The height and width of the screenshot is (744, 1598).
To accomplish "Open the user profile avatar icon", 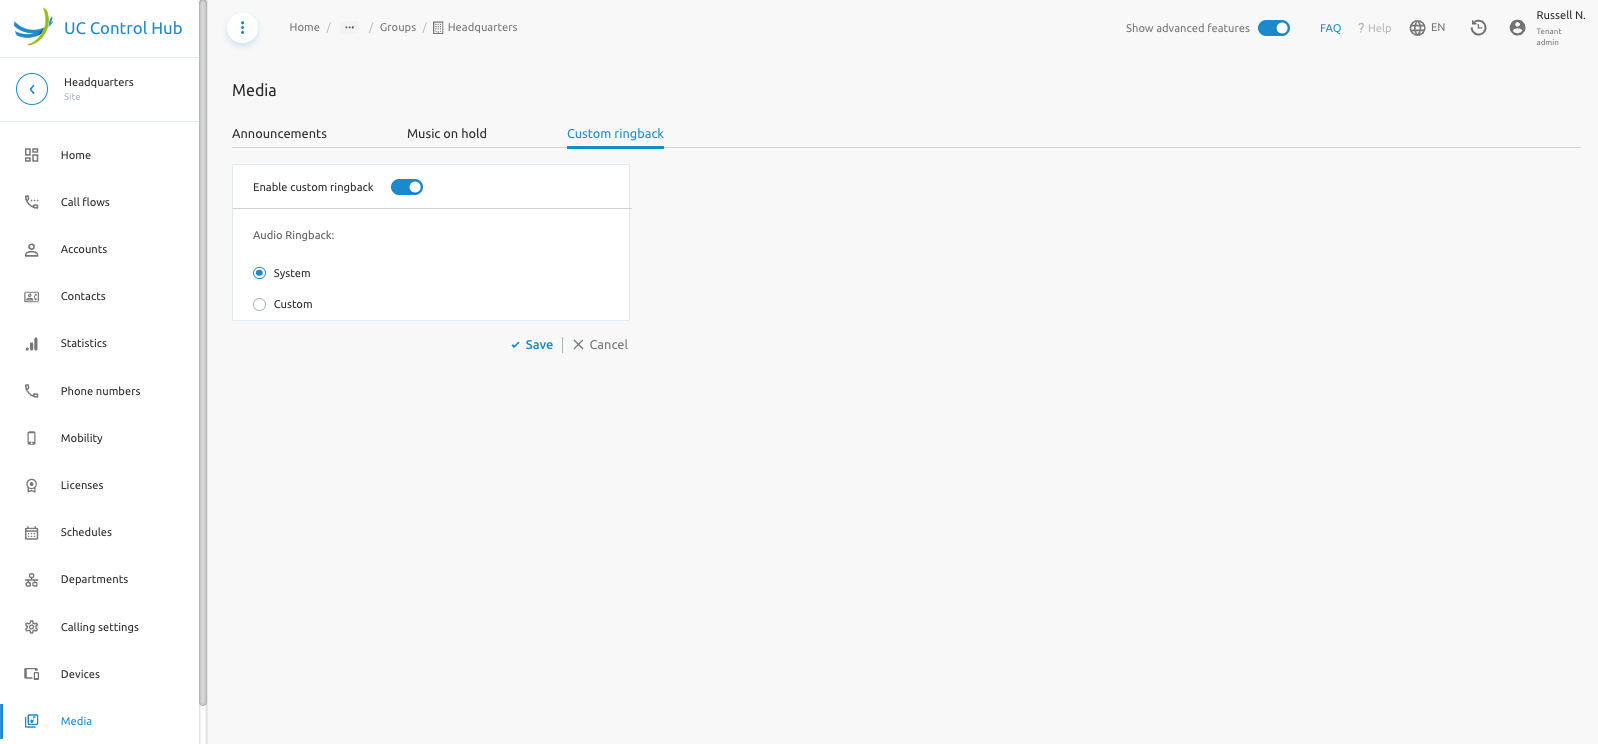I will (x=1517, y=28).
